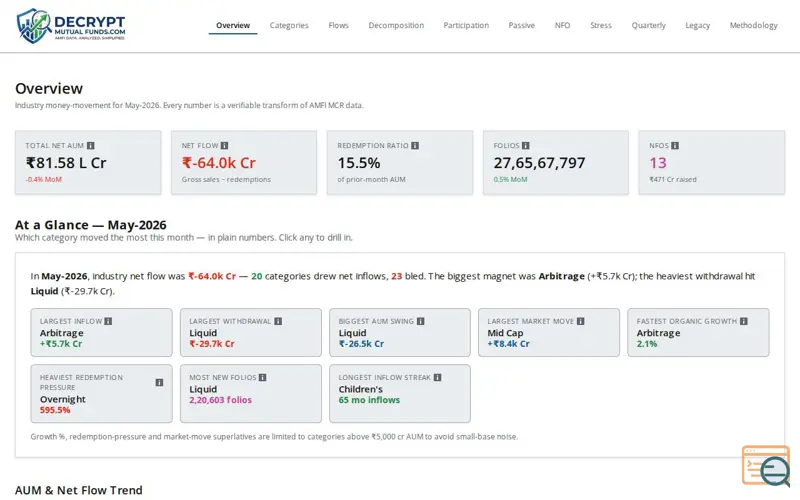This screenshot has width=800, height=500.
Task: Open Largest Withdrawal info icon
Action: tap(278, 321)
